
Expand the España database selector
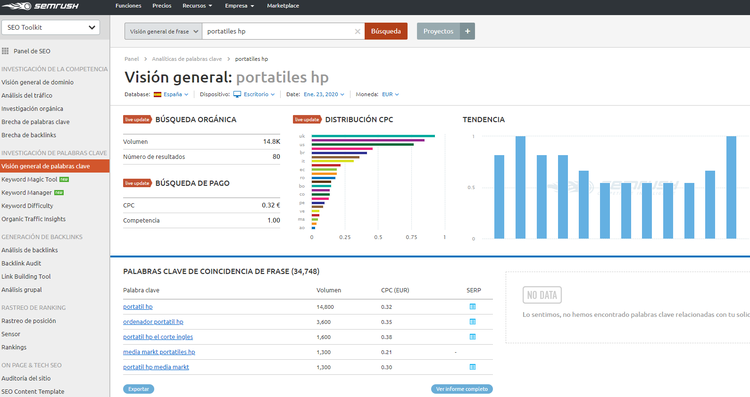[x=176, y=94]
